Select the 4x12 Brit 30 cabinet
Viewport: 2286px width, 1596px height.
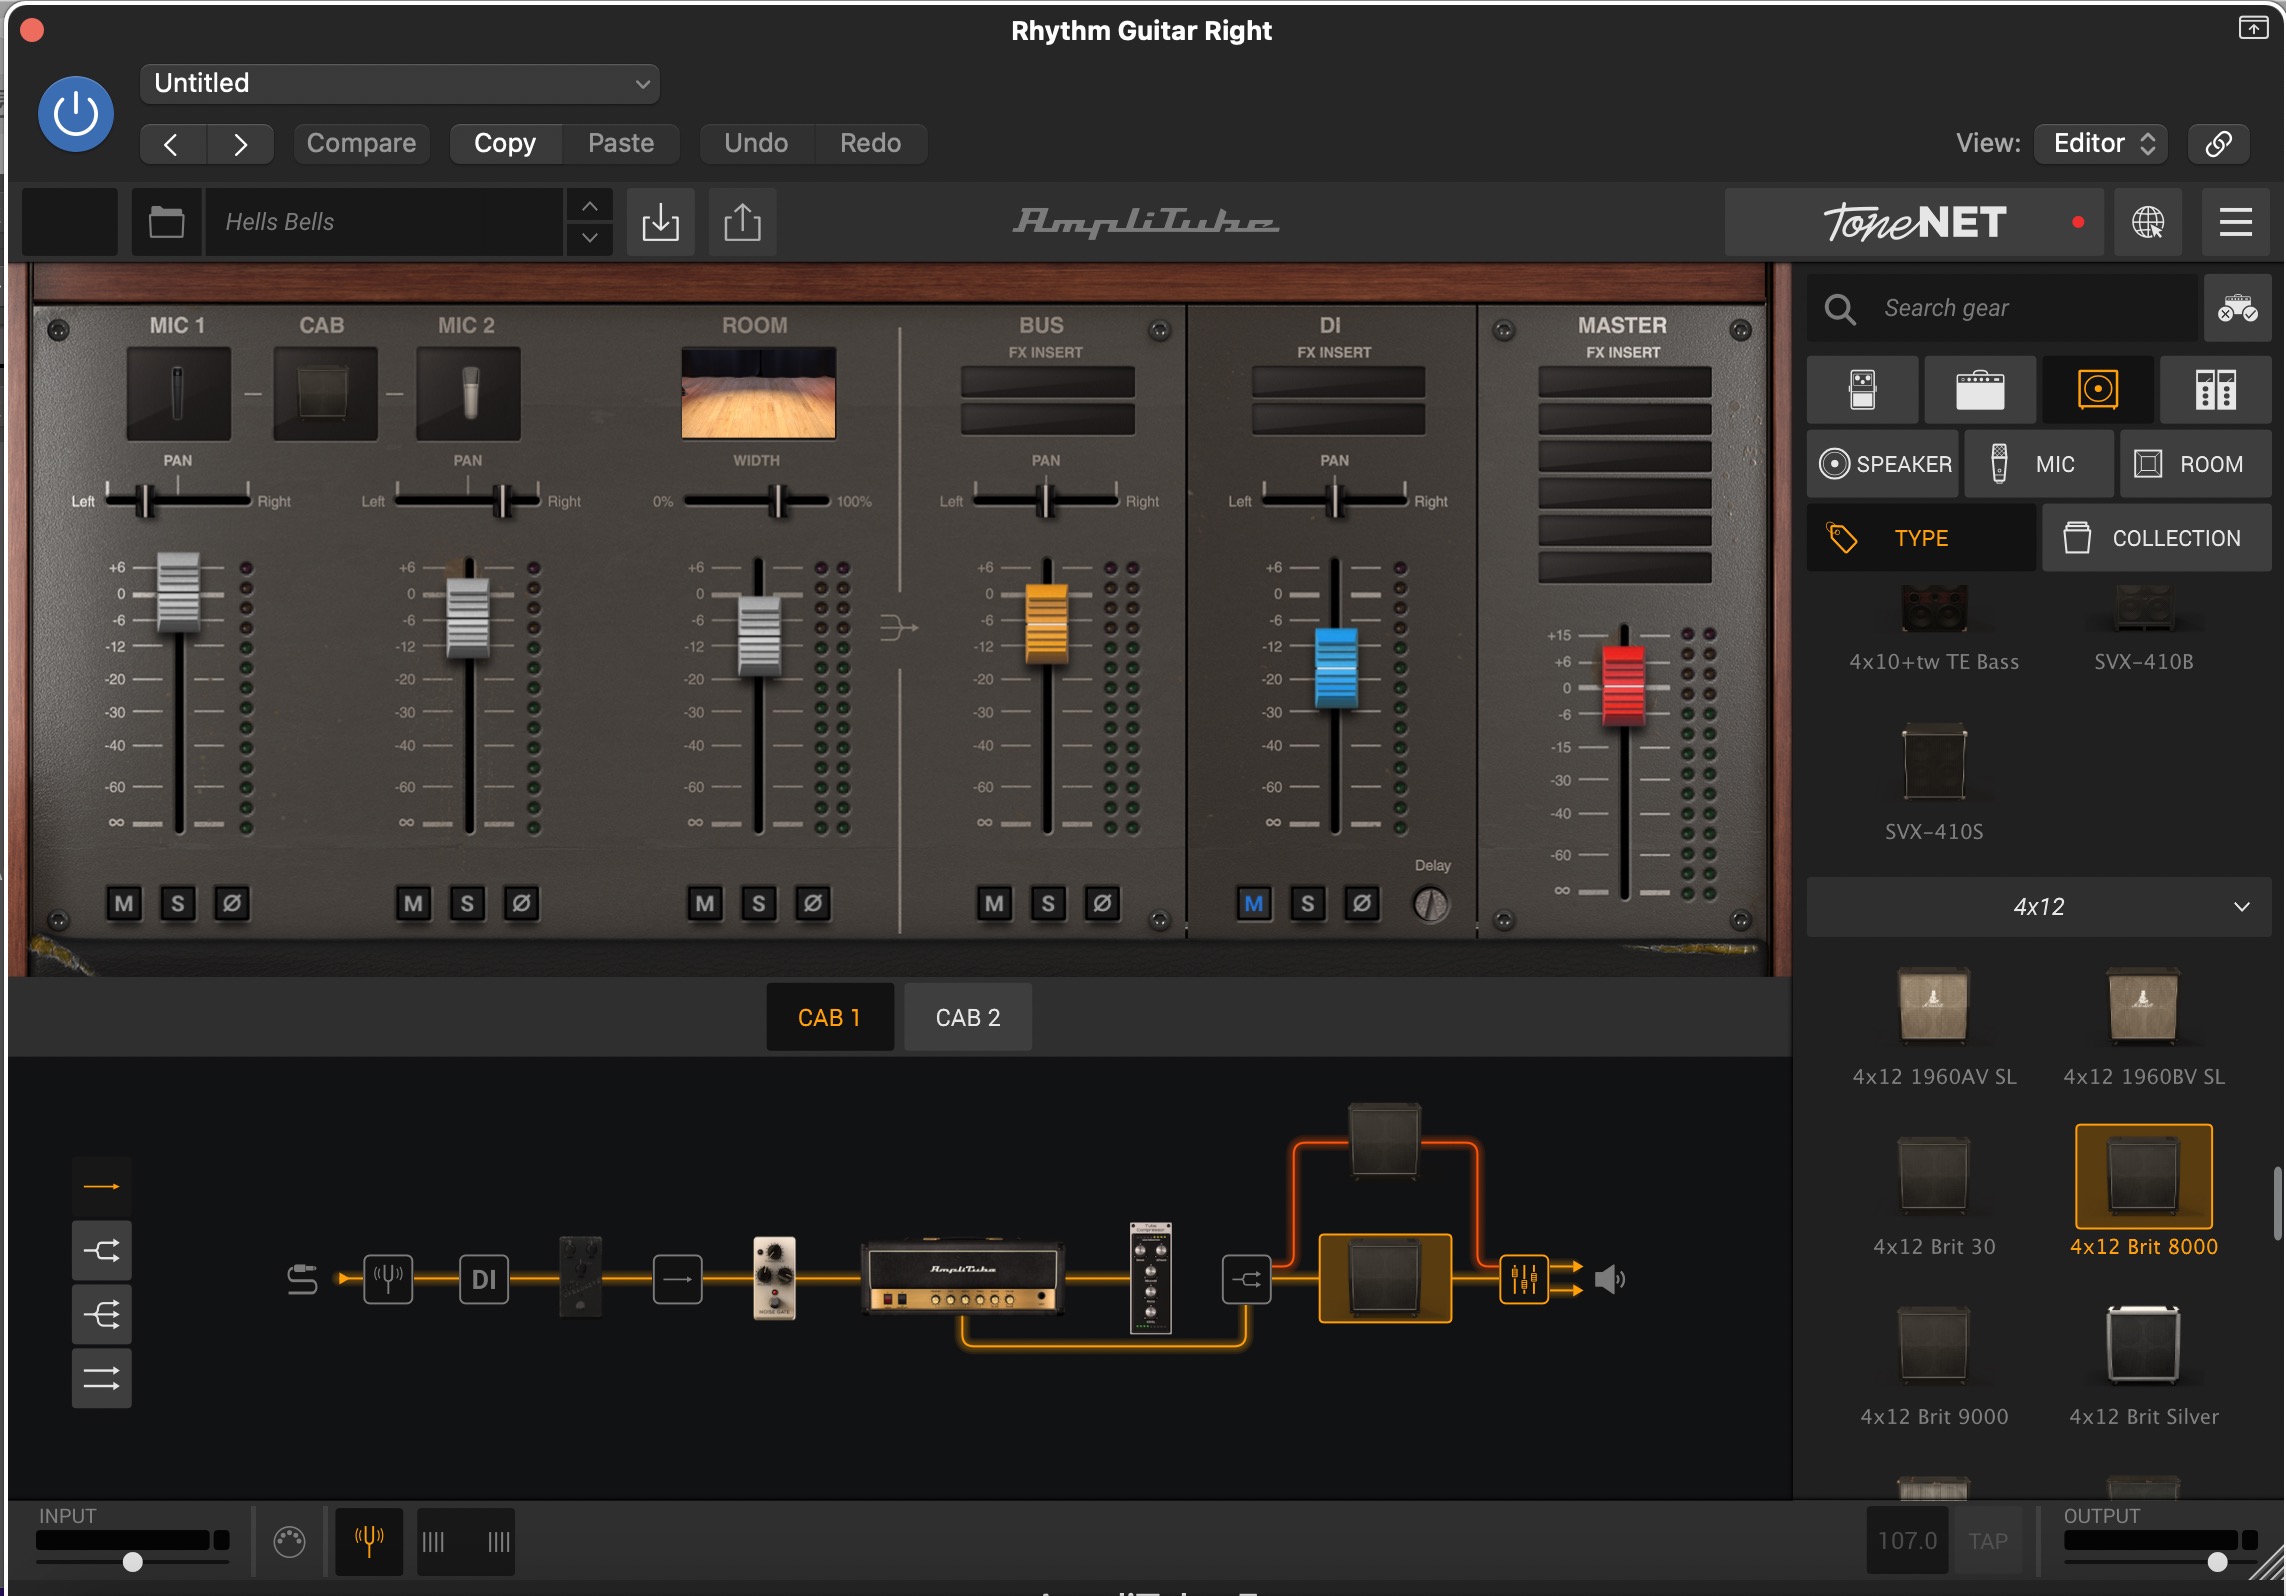tap(1934, 1198)
